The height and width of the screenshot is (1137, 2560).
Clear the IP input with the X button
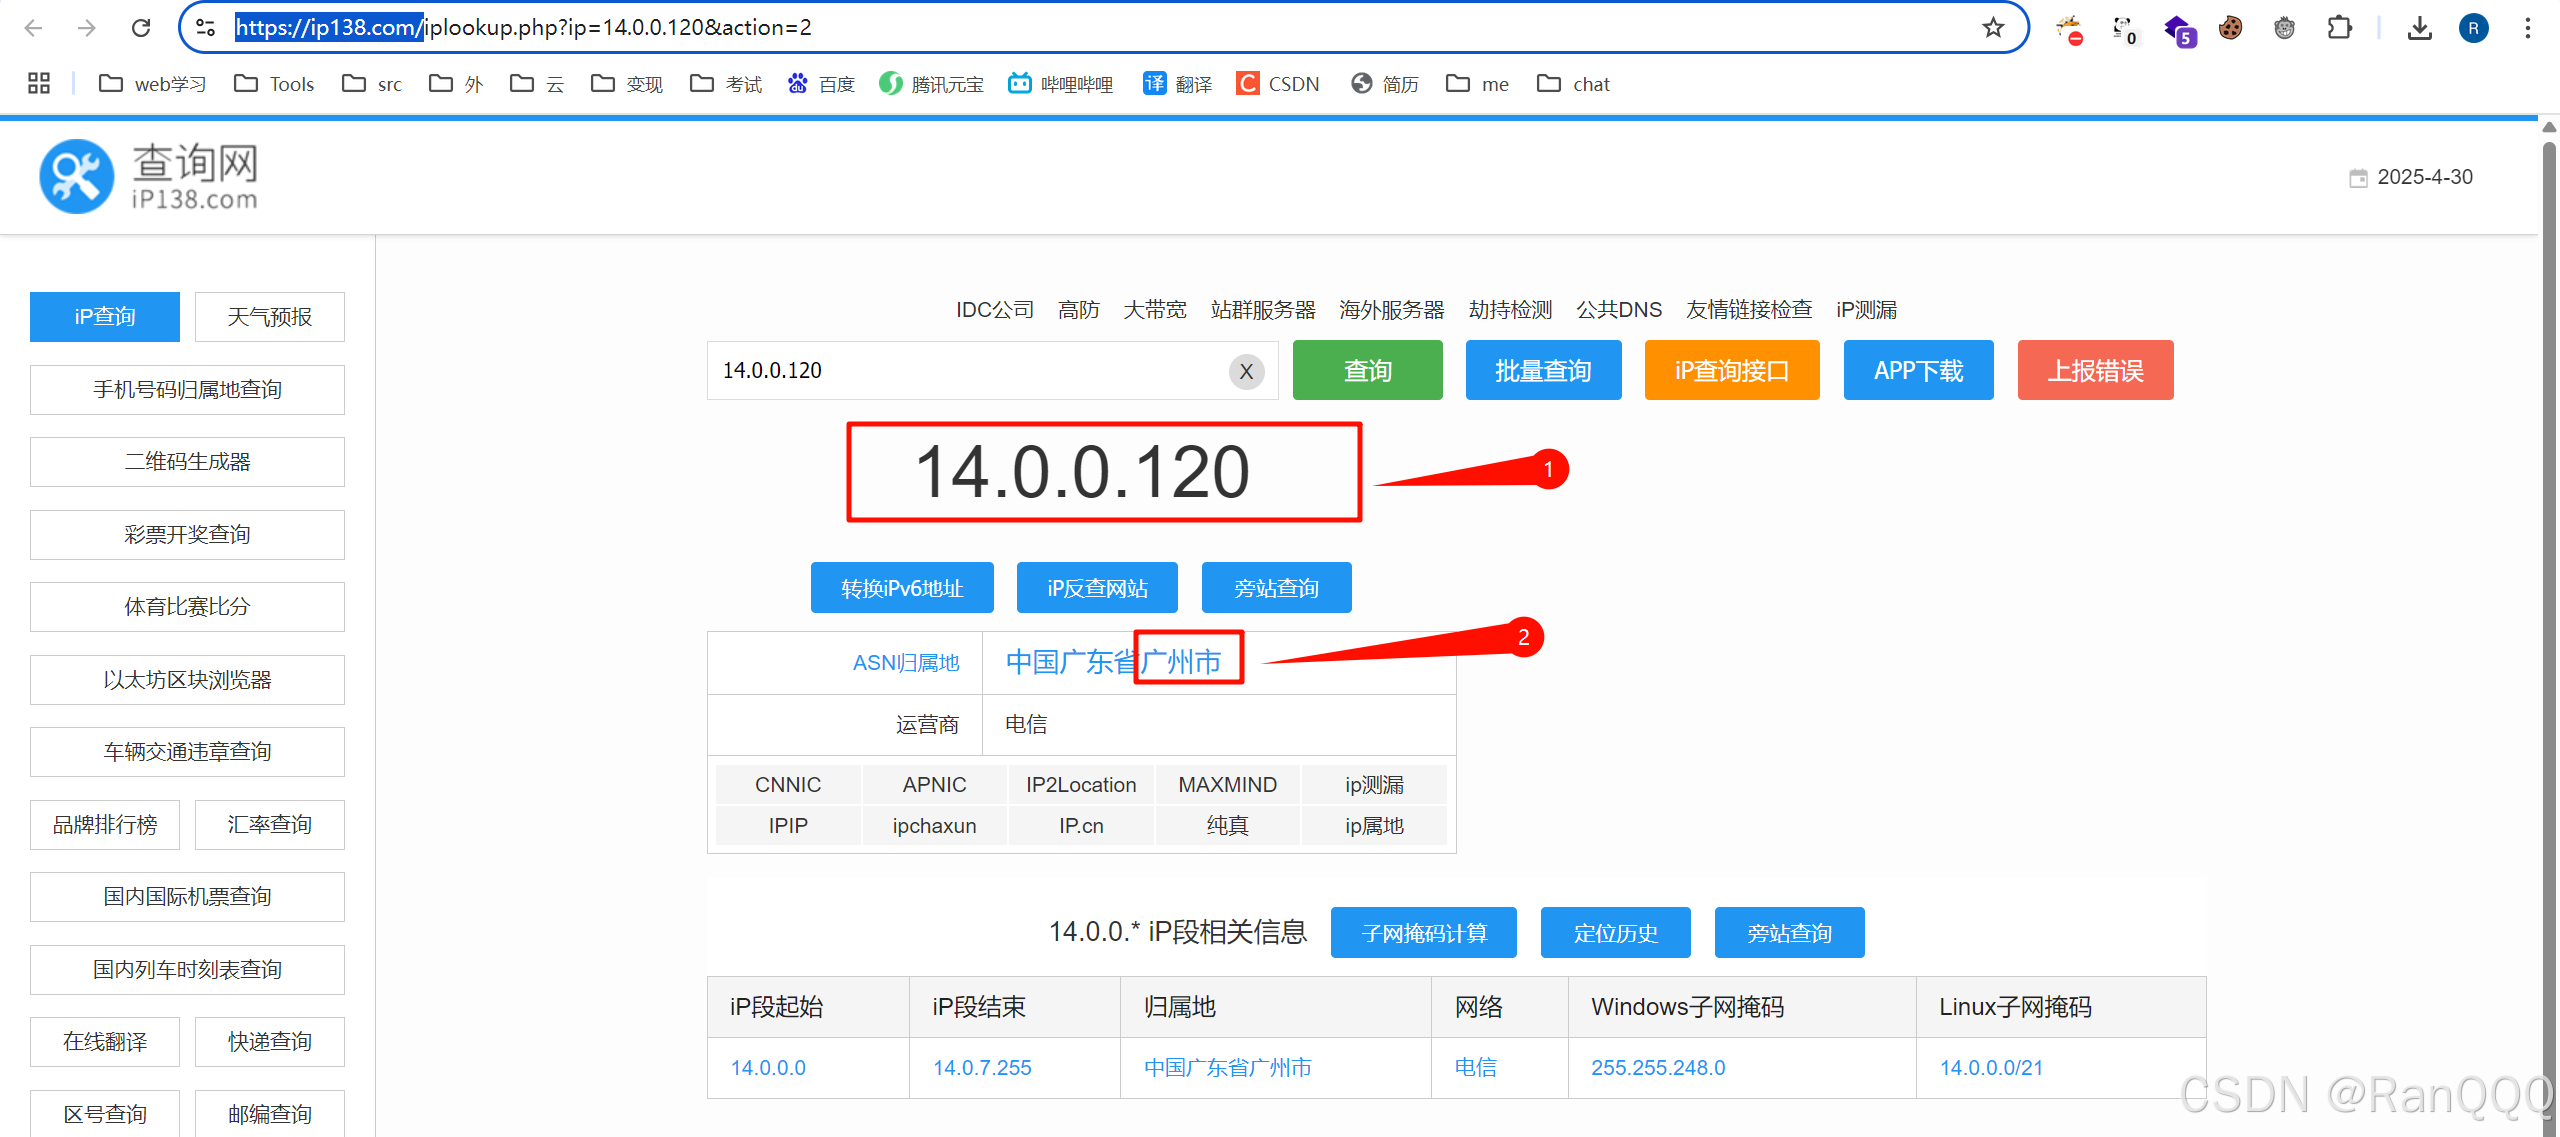(x=1246, y=372)
